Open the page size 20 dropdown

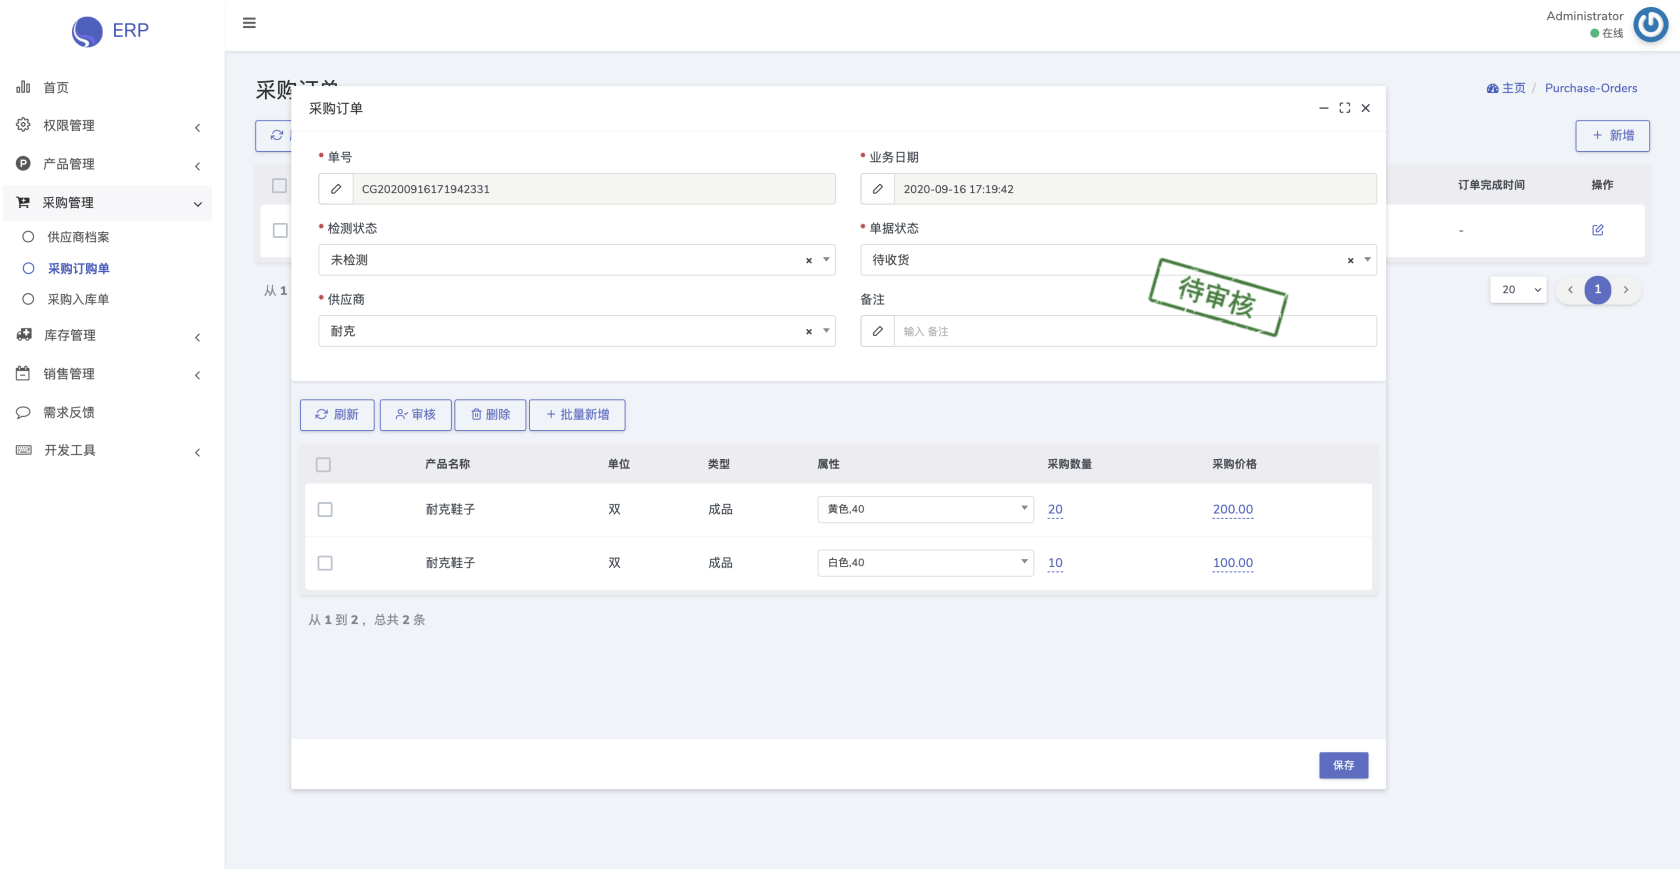(x=1518, y=290)
